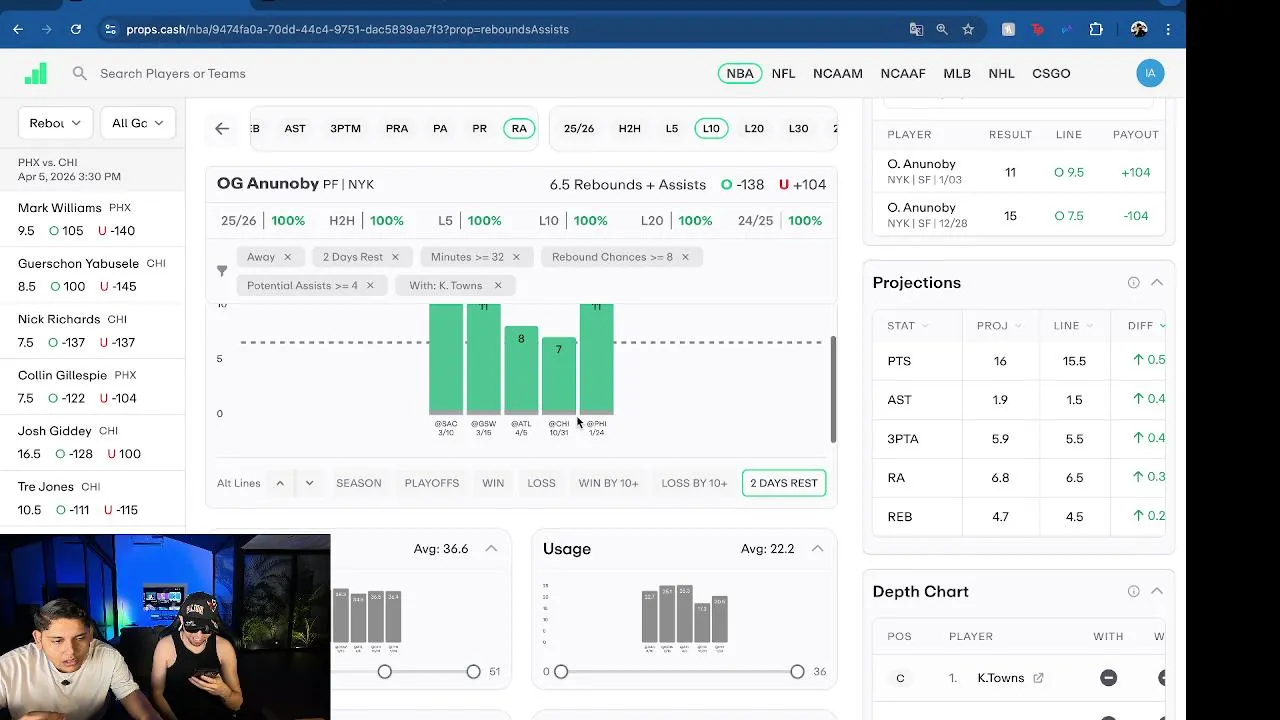Disable the 2 DAYS REST filter
The width and height of the screenshot is (1280, 720).
point(784,483)
